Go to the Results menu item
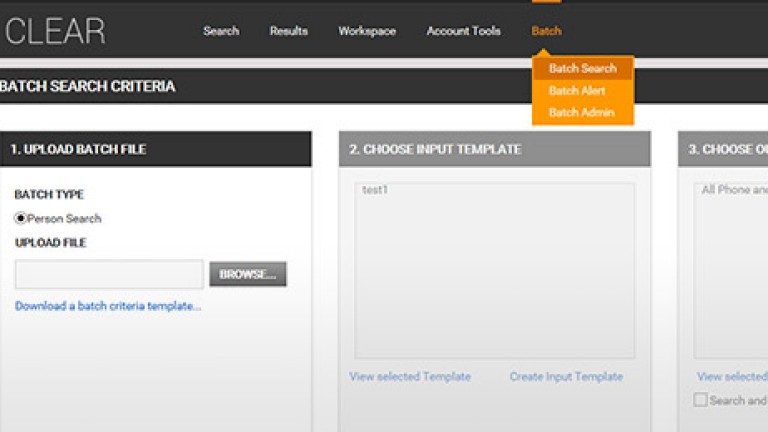 click(x=289, y=31)
